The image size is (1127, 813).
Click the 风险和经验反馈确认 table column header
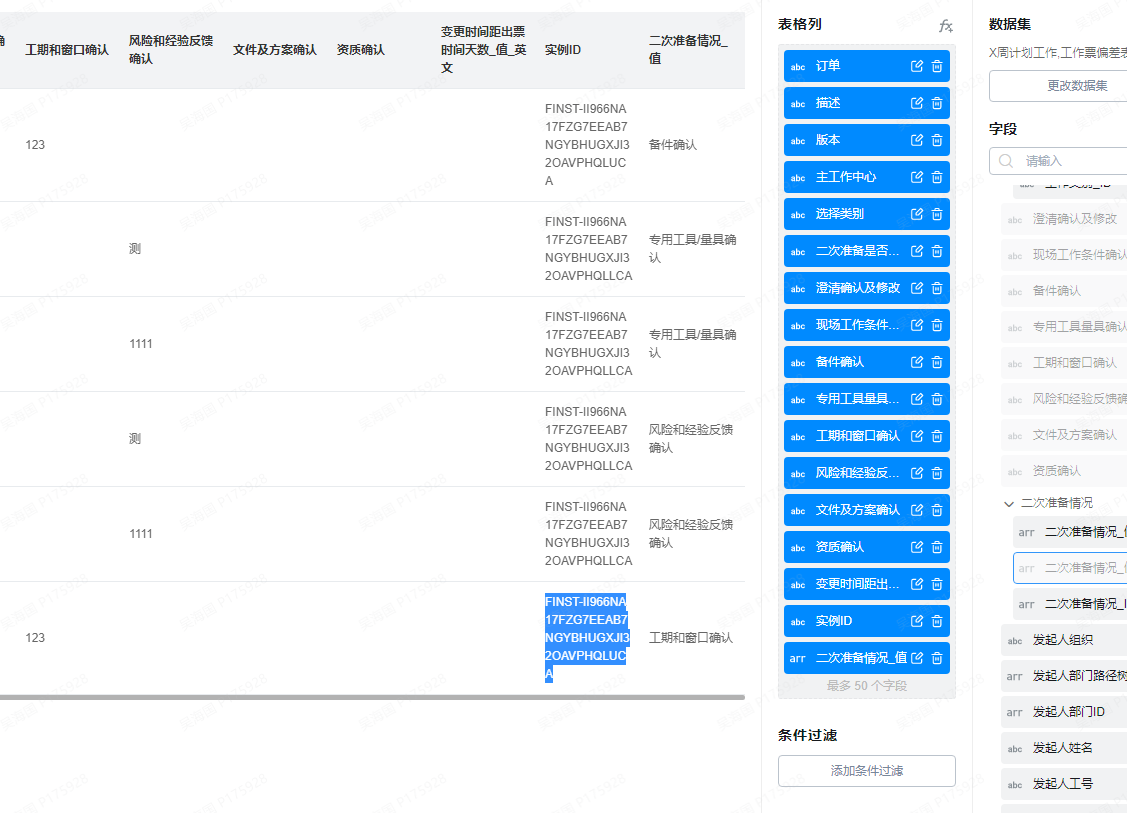171,50
